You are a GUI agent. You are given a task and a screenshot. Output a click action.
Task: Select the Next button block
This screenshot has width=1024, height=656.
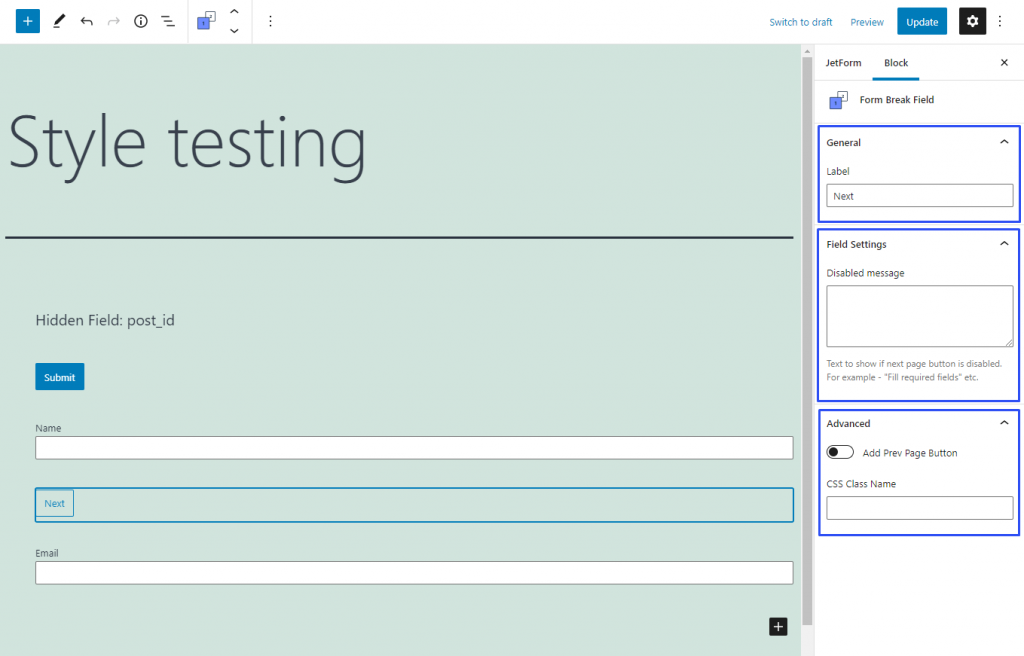point(54,503)
